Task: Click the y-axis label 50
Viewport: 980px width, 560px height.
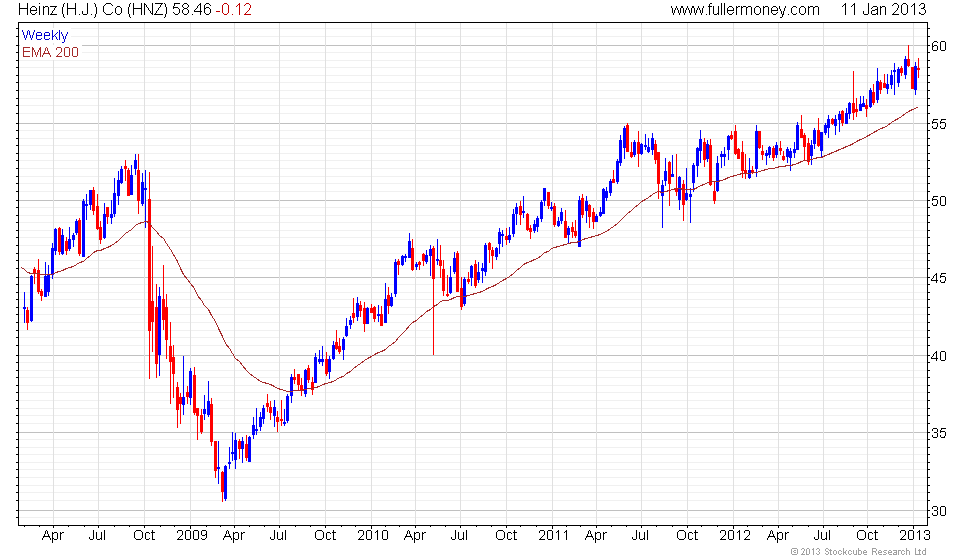Action: coord(939,201)
